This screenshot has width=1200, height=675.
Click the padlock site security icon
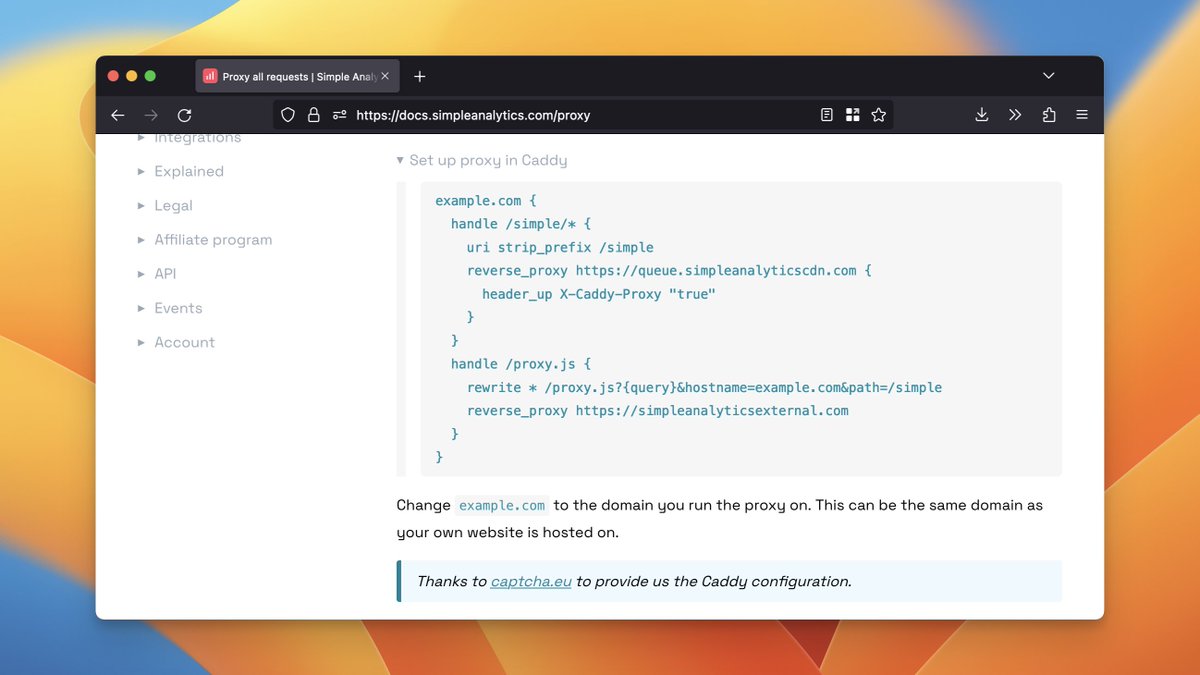(x=313, y=115)
